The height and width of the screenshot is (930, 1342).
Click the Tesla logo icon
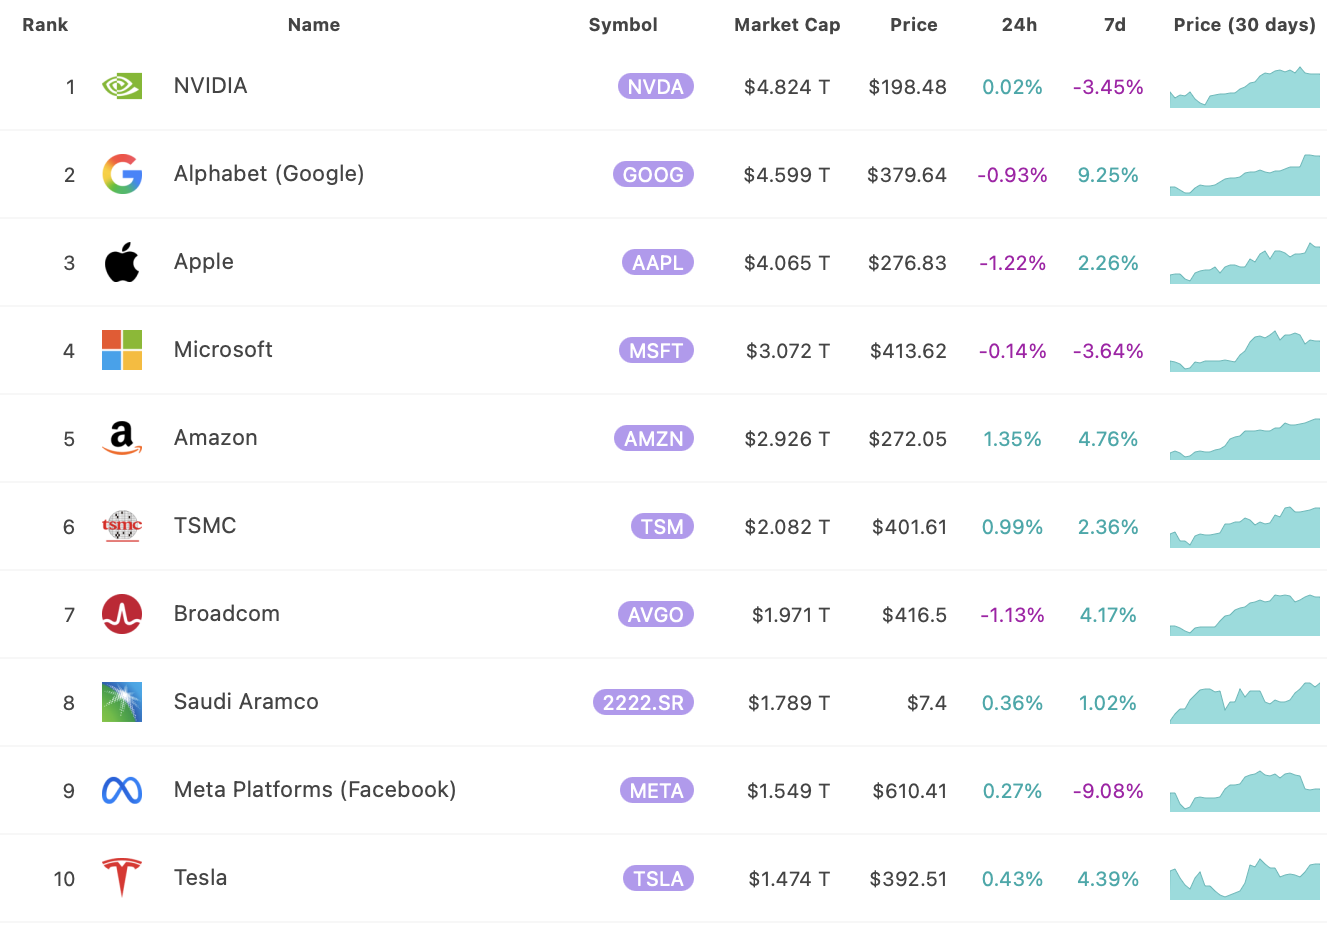(x=122, y=877)
